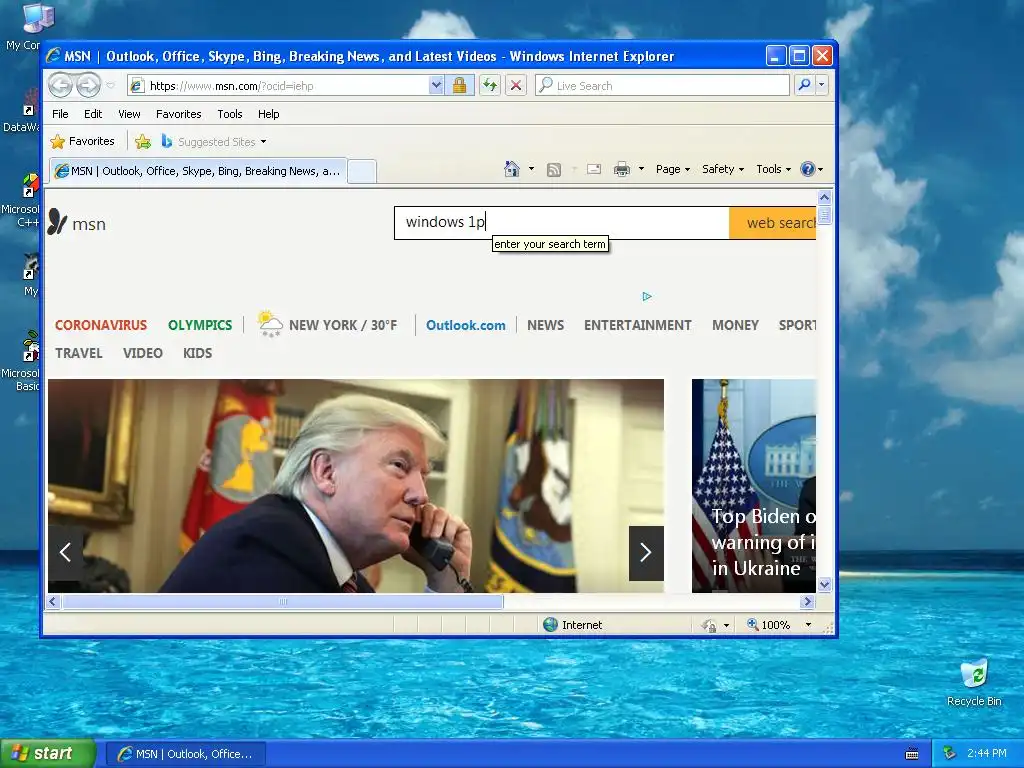Open the TRAVEL section link
The image size is (1024, 768).
pos(78,353)
